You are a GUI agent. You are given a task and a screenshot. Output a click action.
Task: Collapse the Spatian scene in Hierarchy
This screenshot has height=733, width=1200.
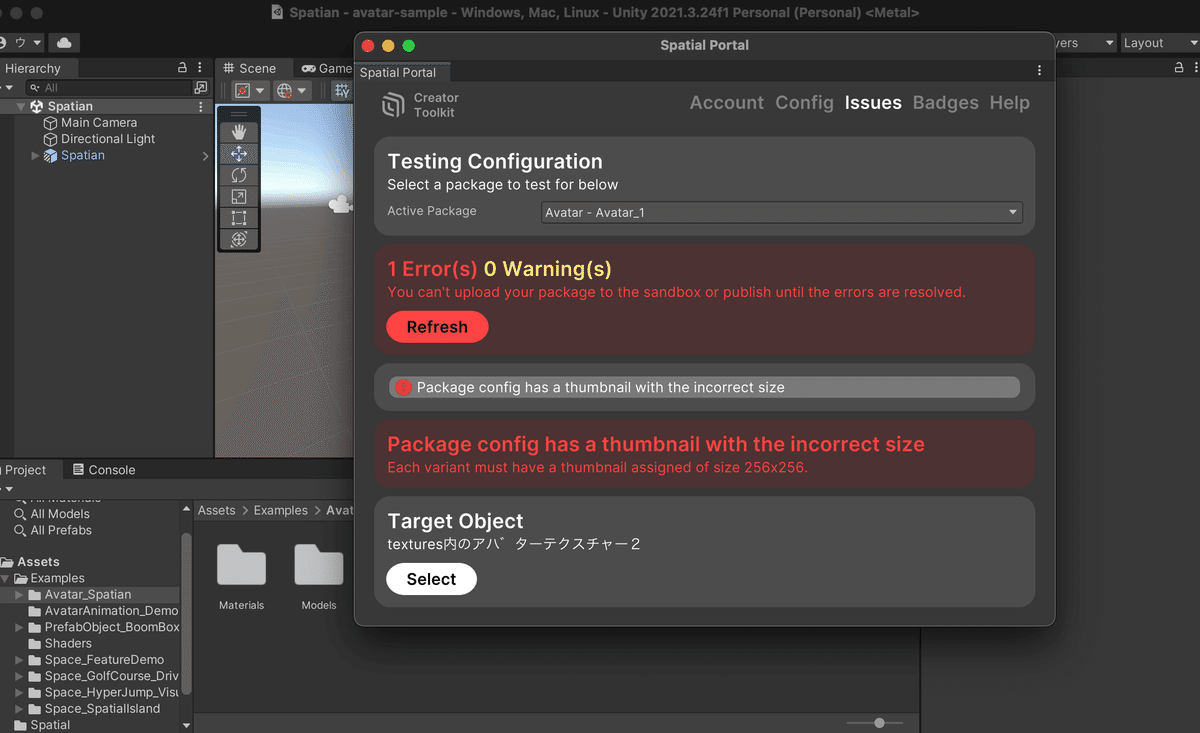(x=21, y=106)
